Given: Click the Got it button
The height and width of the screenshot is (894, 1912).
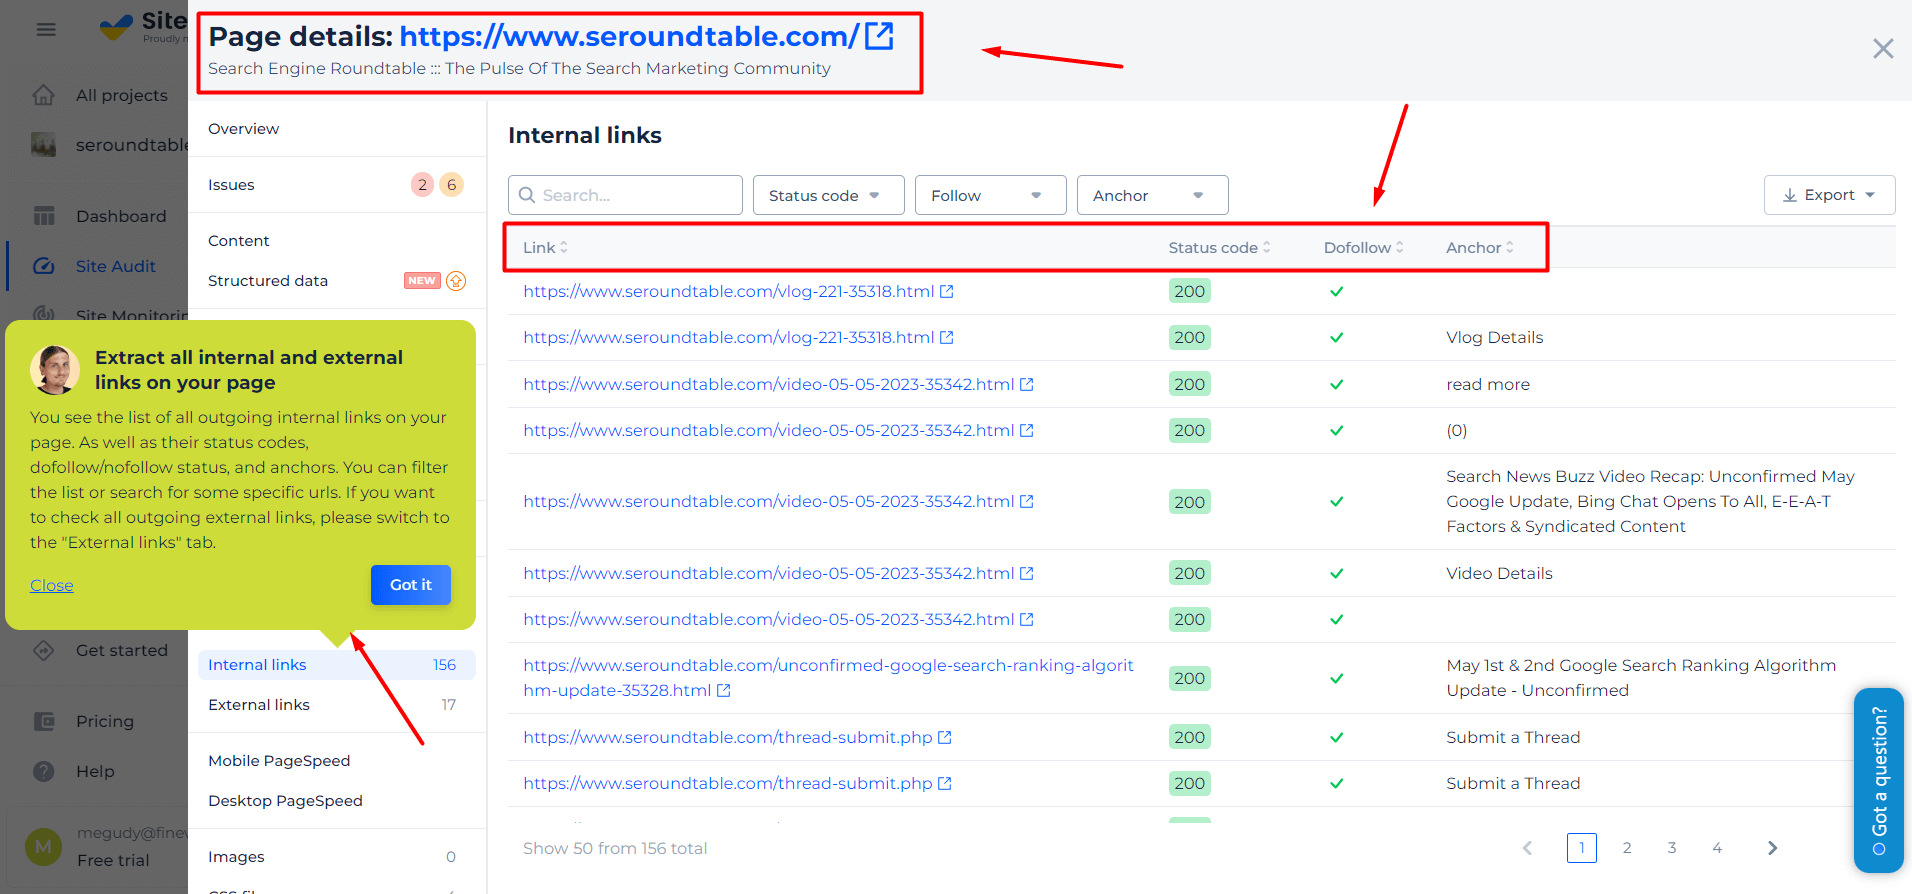Looking at the screenshot, I should pos(411,585).
